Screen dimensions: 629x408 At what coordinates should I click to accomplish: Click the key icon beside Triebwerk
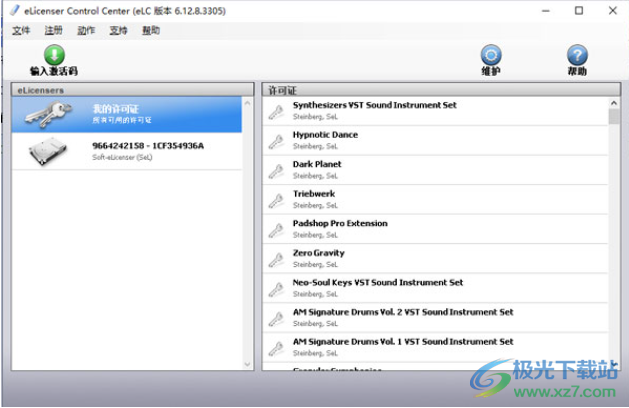pyautogui.click(x=276, y=200)
